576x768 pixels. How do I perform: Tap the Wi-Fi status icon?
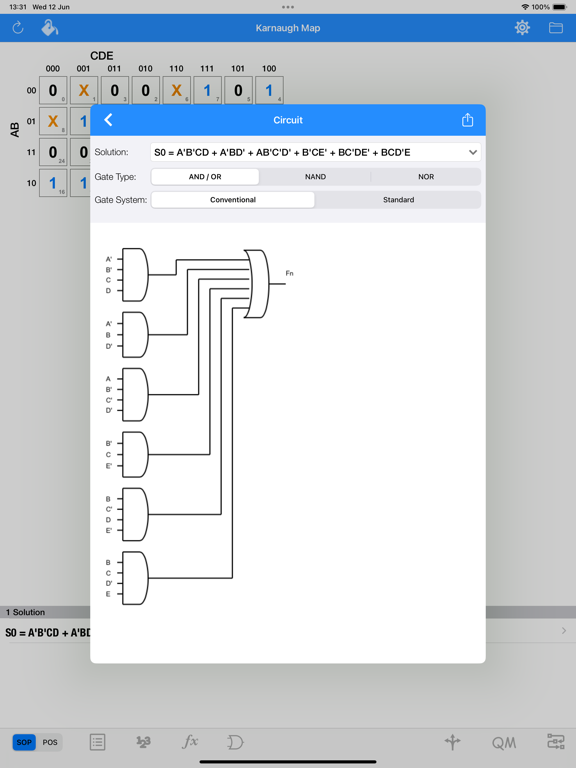(x=525, y=7)
